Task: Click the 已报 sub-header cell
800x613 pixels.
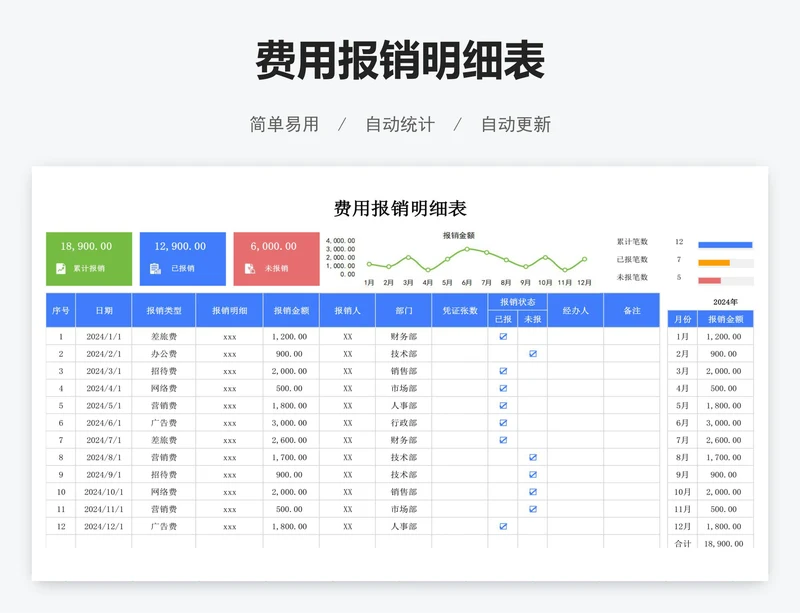Action: pyautogui.click(x=503, y=319)
